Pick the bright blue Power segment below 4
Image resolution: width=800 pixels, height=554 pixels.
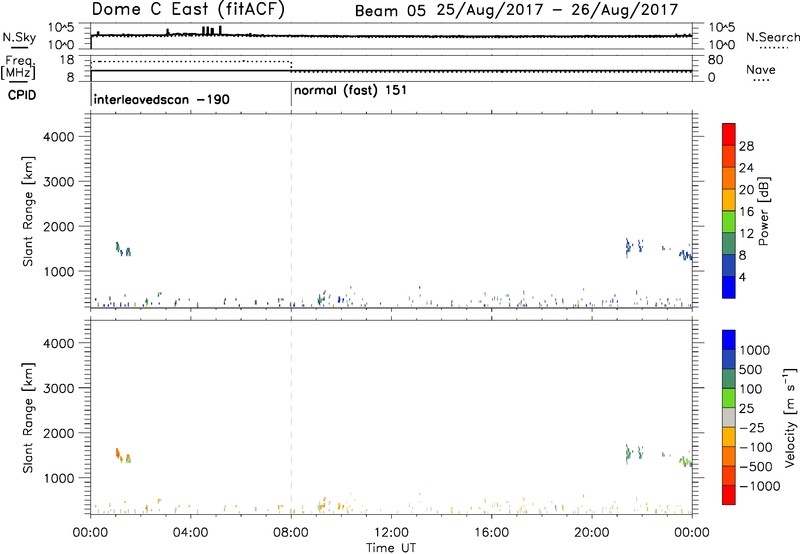[x=729, y=287]
